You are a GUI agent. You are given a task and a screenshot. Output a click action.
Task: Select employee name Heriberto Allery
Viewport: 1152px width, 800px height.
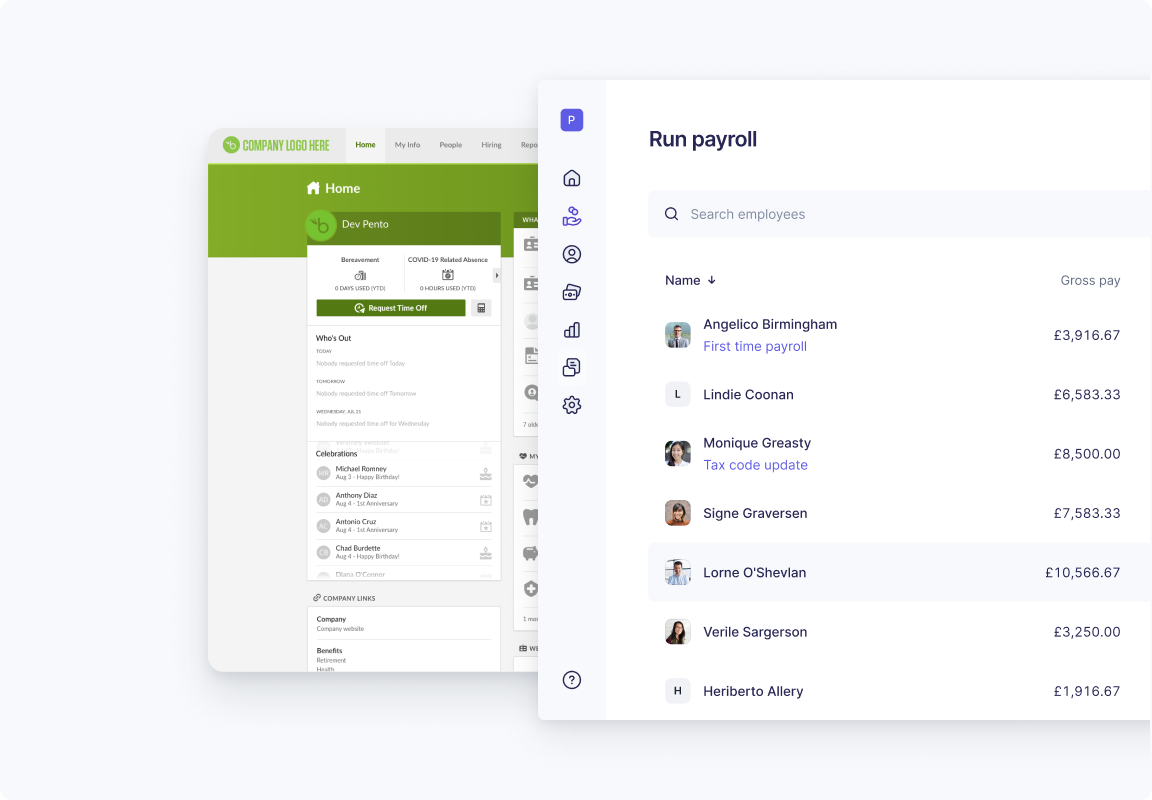(752, 692)
